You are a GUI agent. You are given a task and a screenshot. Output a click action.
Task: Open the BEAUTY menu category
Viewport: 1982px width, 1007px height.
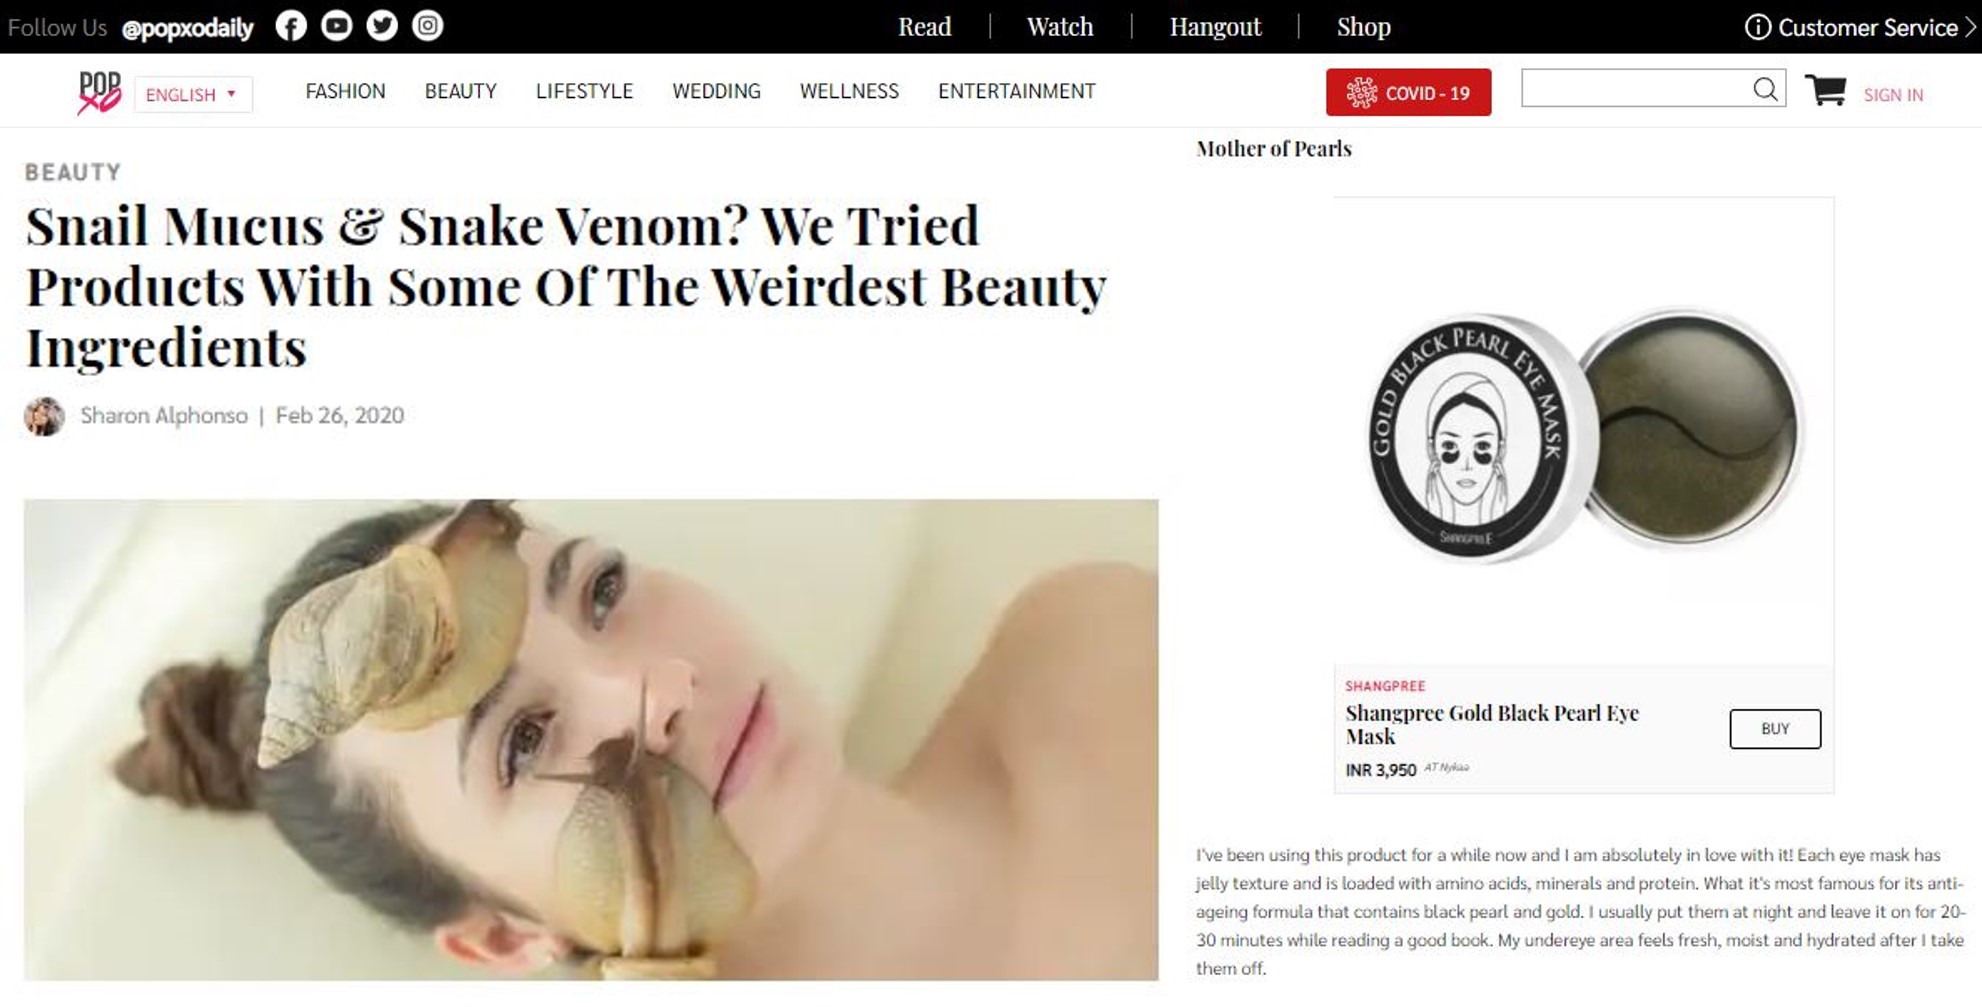460,91
